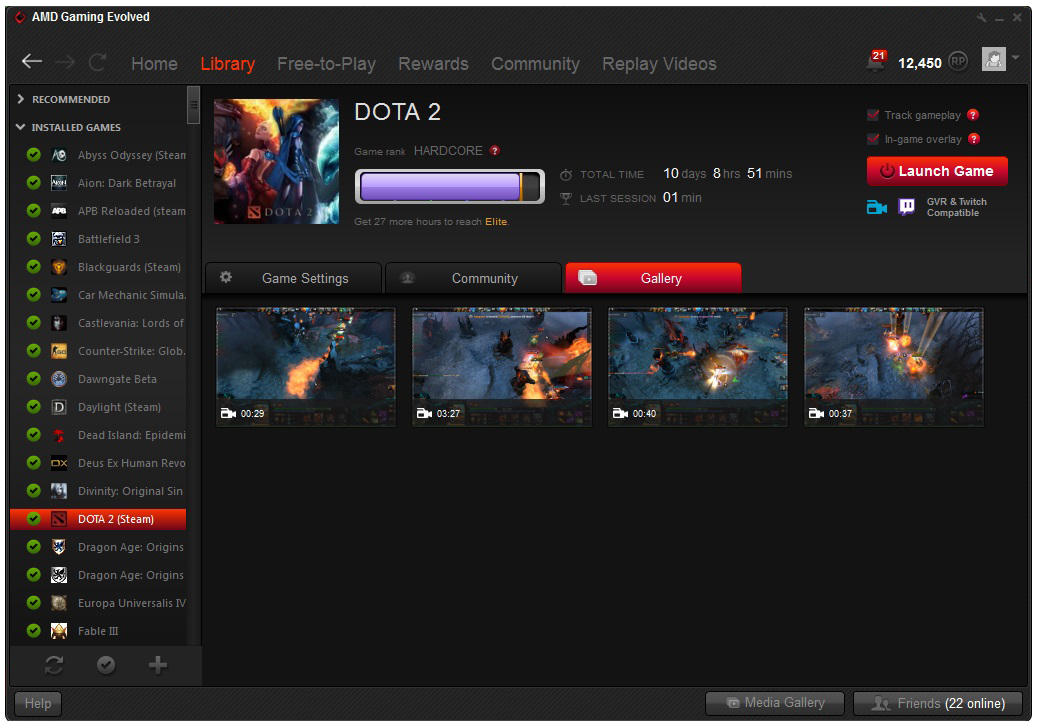Switch to the Game Settings tab
This screenshot has height=727, width=1037.
coord(292,278)
